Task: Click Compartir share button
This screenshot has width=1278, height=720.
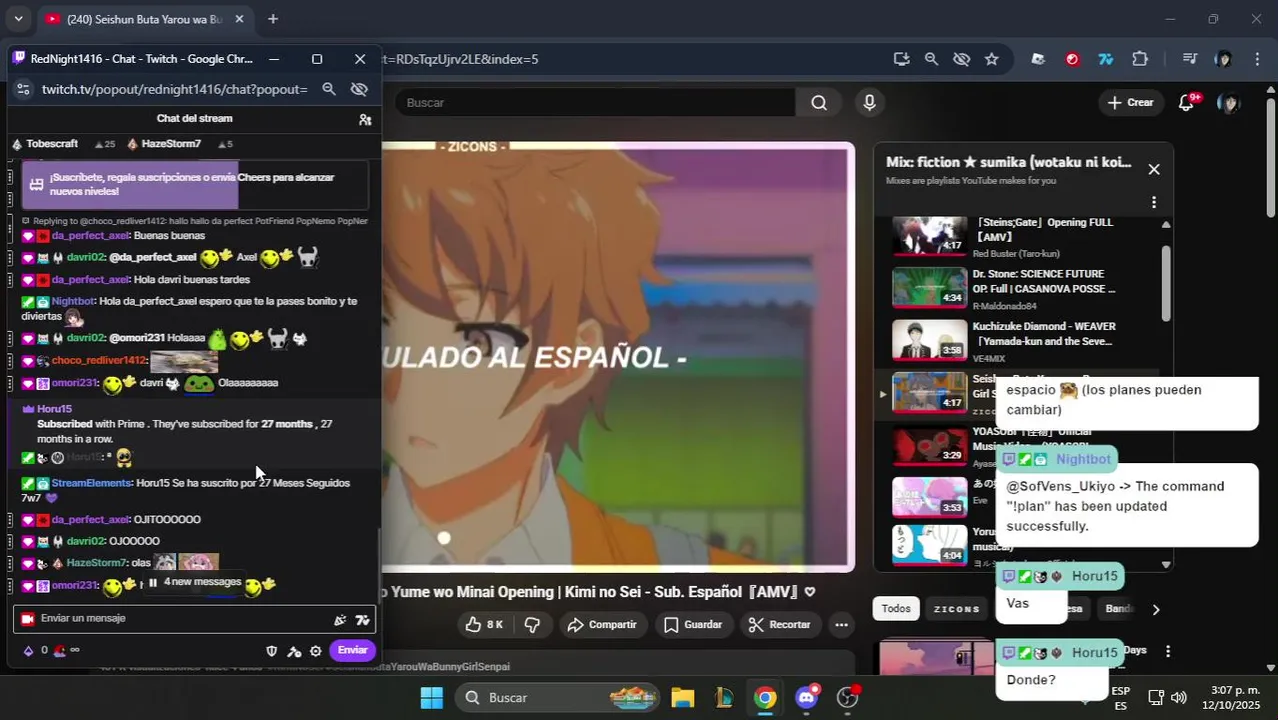Action: click(x=602, y=625)
